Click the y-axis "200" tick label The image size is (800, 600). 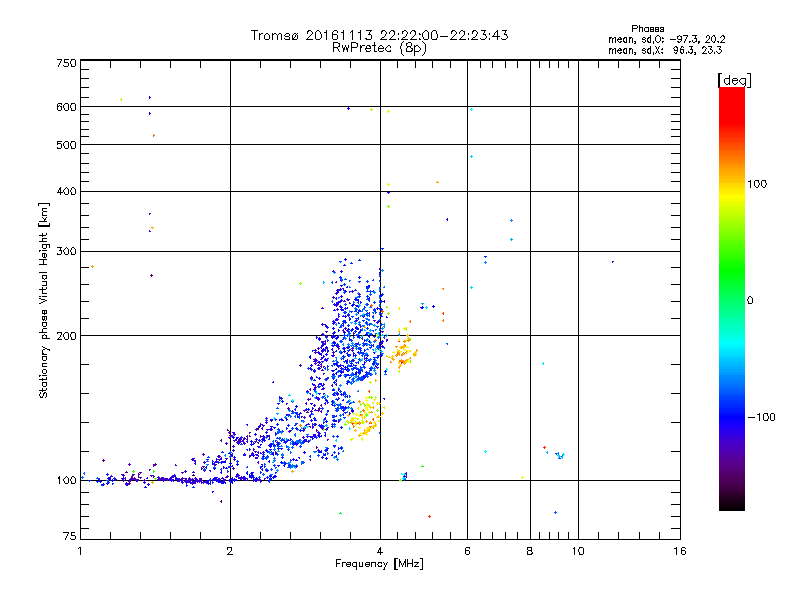[67, 336]
